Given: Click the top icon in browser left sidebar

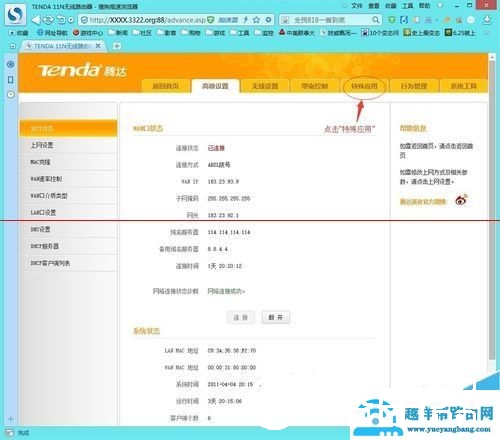Looking at the screenshot, I should coord(11,64).
